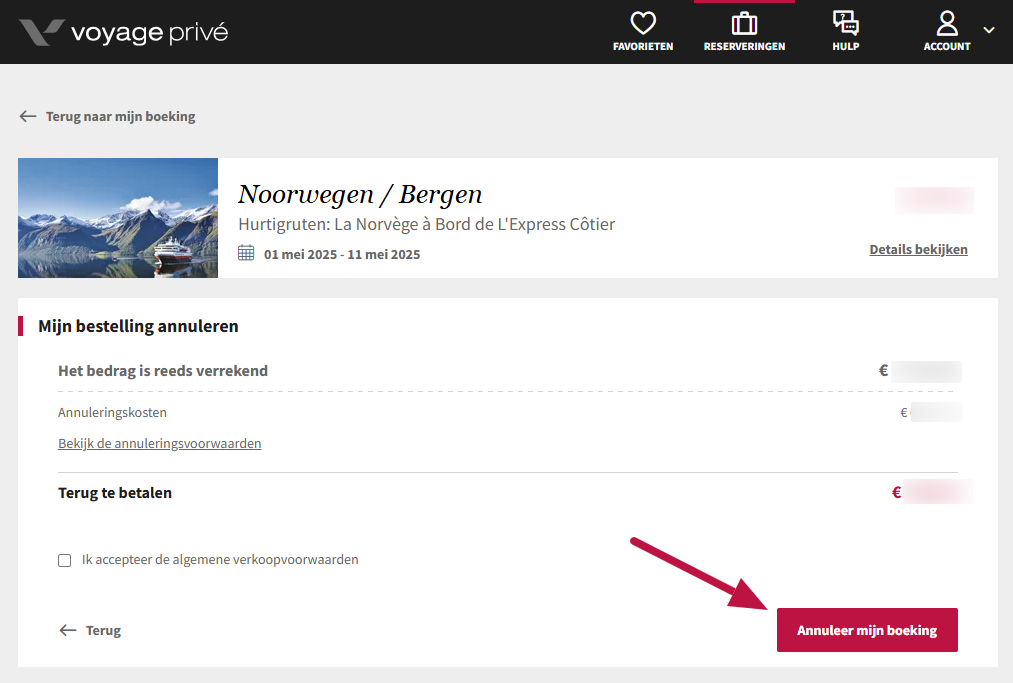Open Favorieten via the heart icon
This screenshot has width=1013, height=683.
point(643,23)
